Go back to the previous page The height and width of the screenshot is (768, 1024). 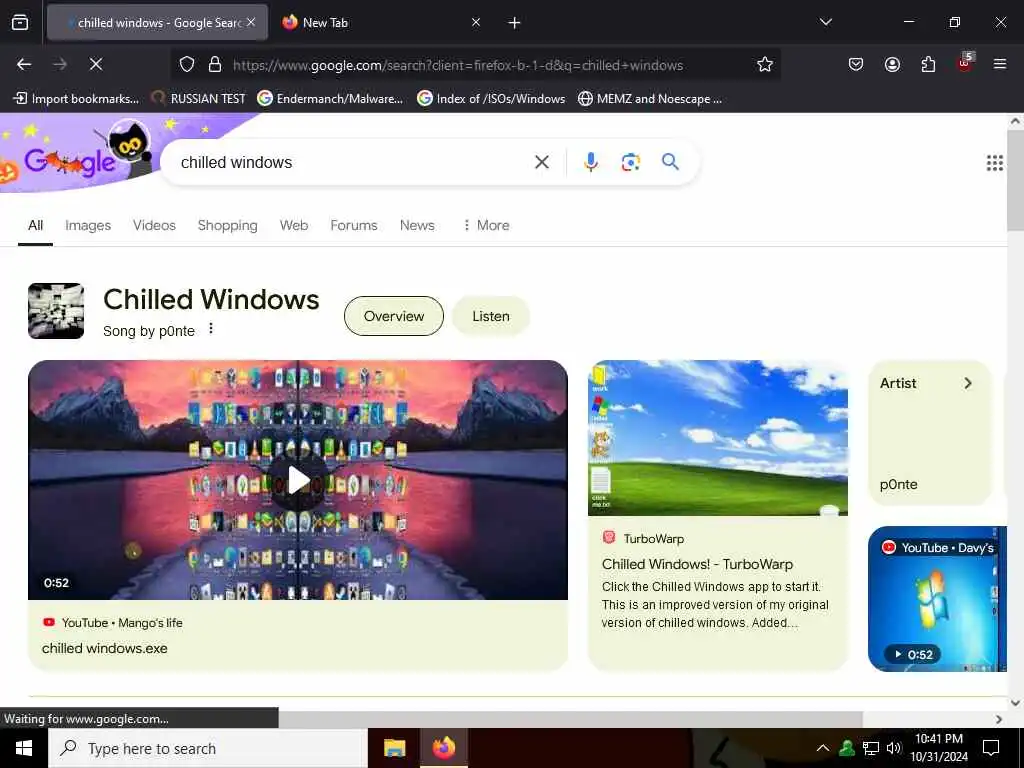[x=24, y=64]
